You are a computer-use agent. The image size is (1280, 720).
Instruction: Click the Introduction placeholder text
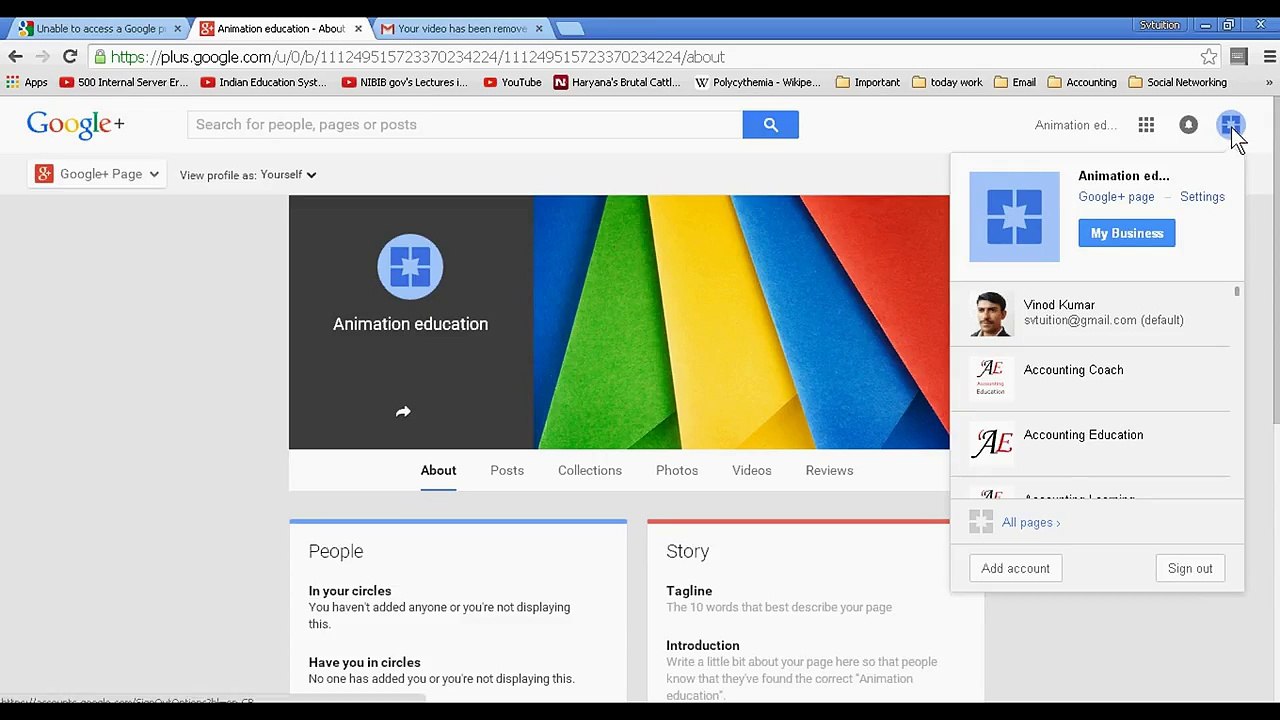[x=802, y=678]
